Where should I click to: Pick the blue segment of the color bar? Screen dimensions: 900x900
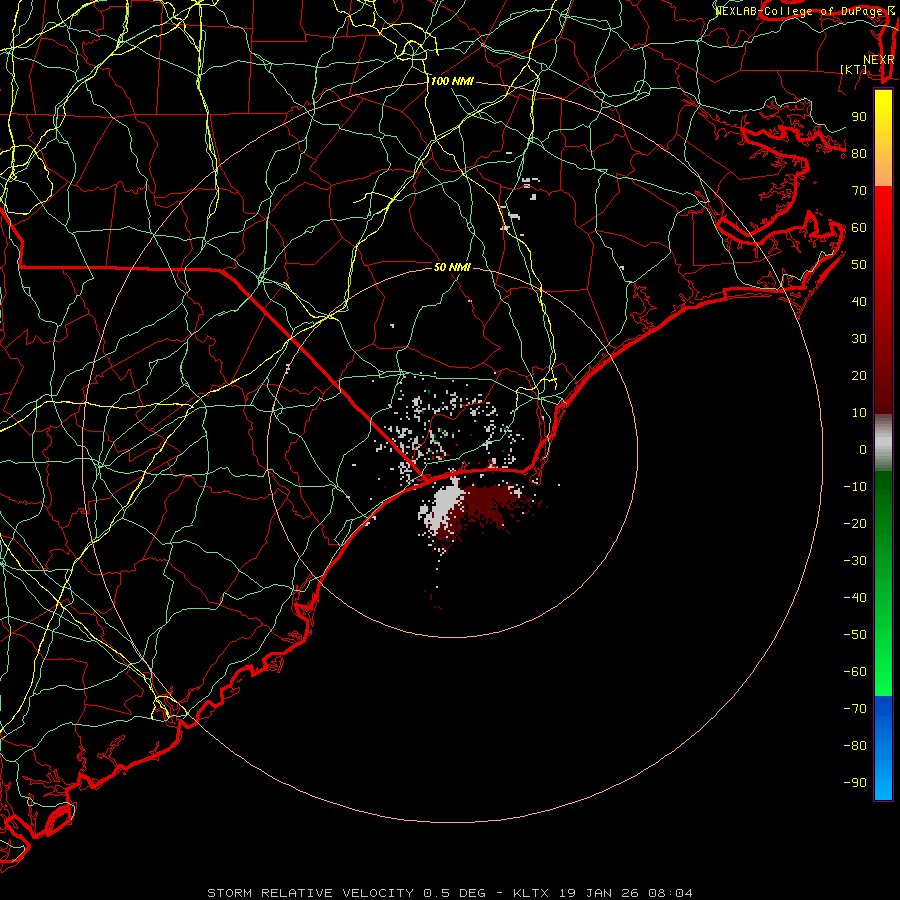[x=883, y=748]
